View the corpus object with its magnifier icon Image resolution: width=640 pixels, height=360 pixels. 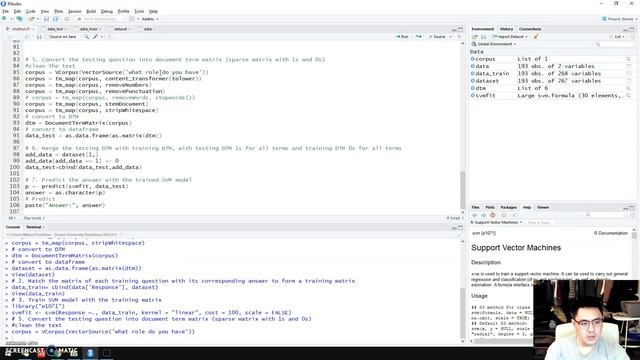(x=629, y=59)
